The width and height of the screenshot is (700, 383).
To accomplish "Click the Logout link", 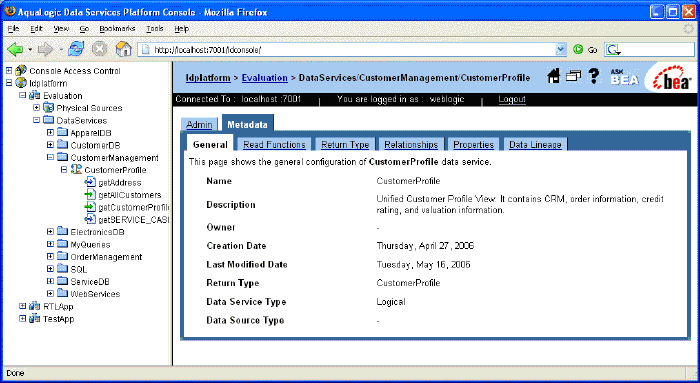I will click(512, 99).
